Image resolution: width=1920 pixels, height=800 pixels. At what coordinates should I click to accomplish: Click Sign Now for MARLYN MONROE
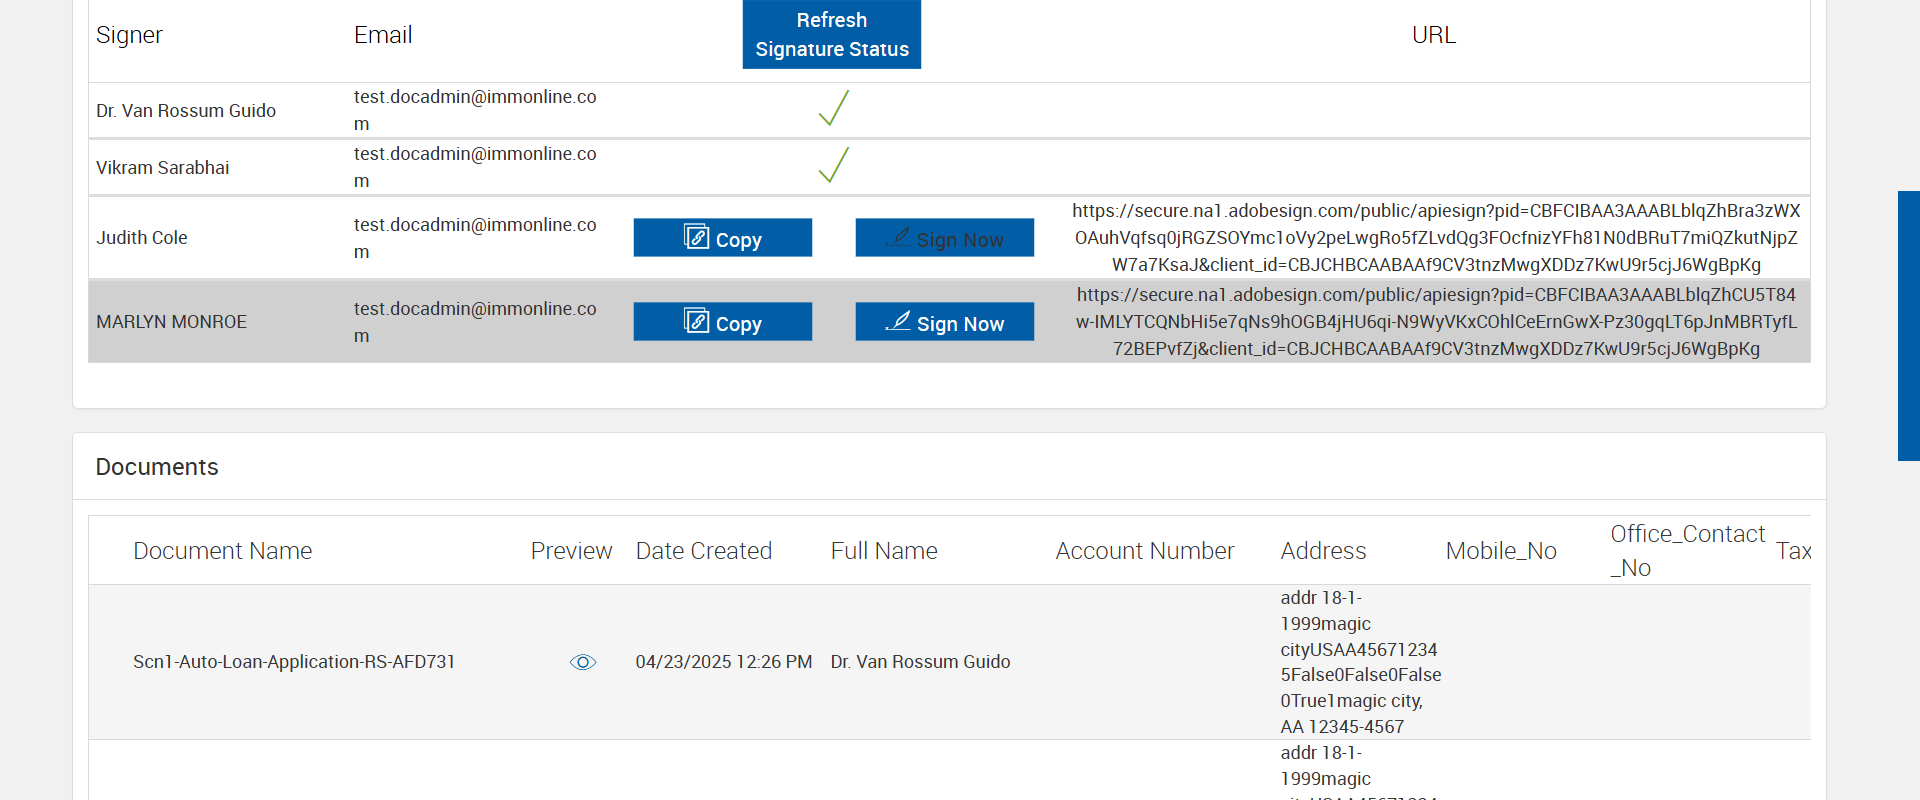(945, 322)
